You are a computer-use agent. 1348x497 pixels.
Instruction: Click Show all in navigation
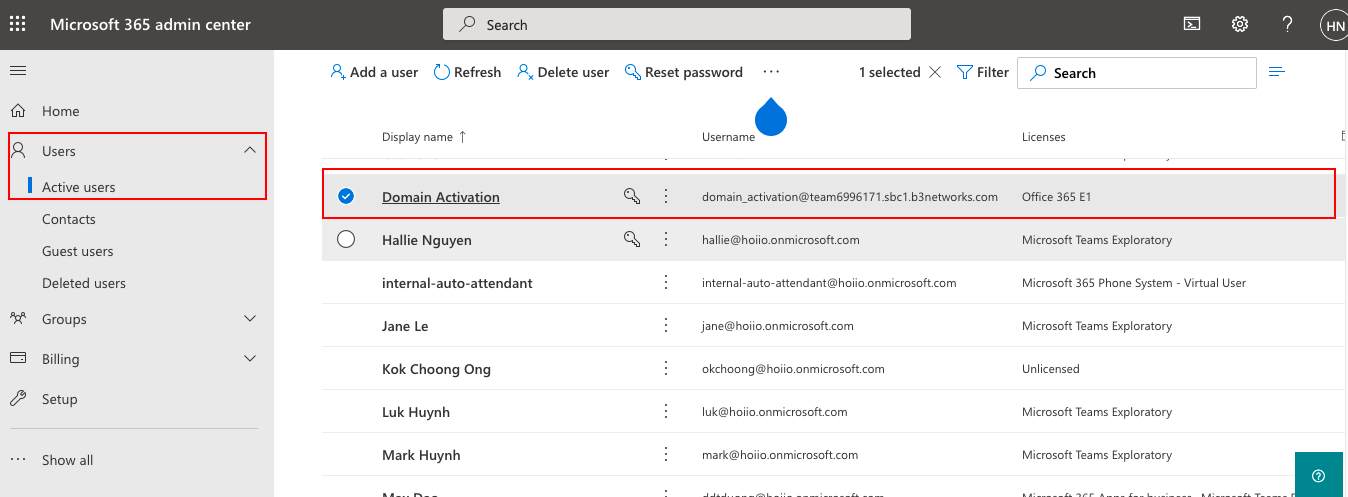point(67,460)
